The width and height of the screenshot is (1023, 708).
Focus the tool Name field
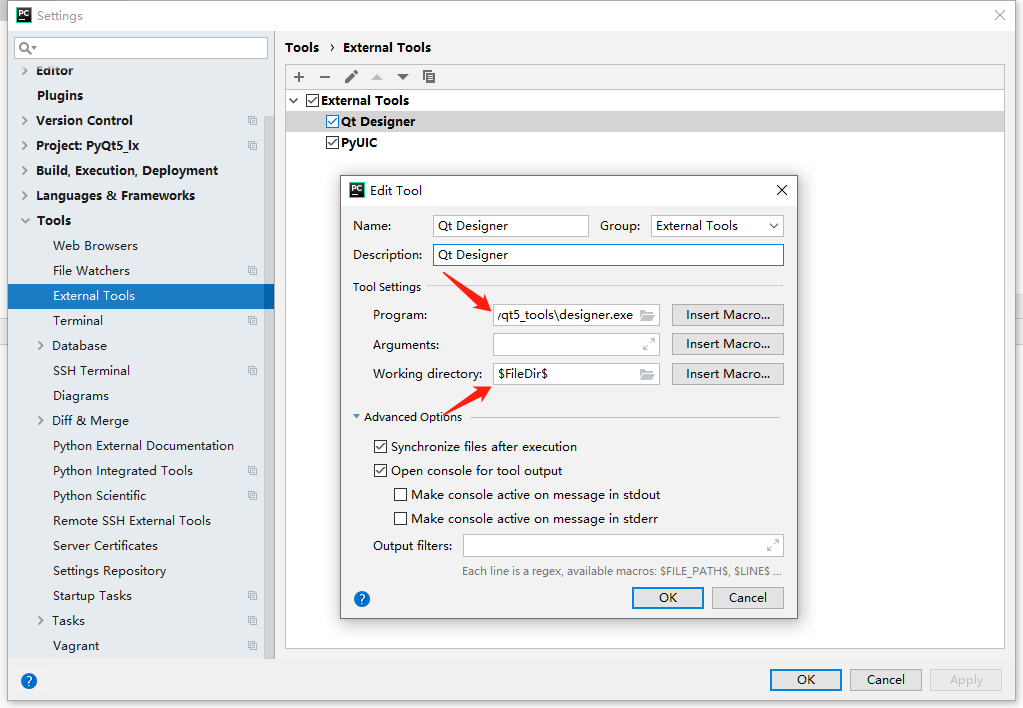pyautogui.click(x=511, y=226)
